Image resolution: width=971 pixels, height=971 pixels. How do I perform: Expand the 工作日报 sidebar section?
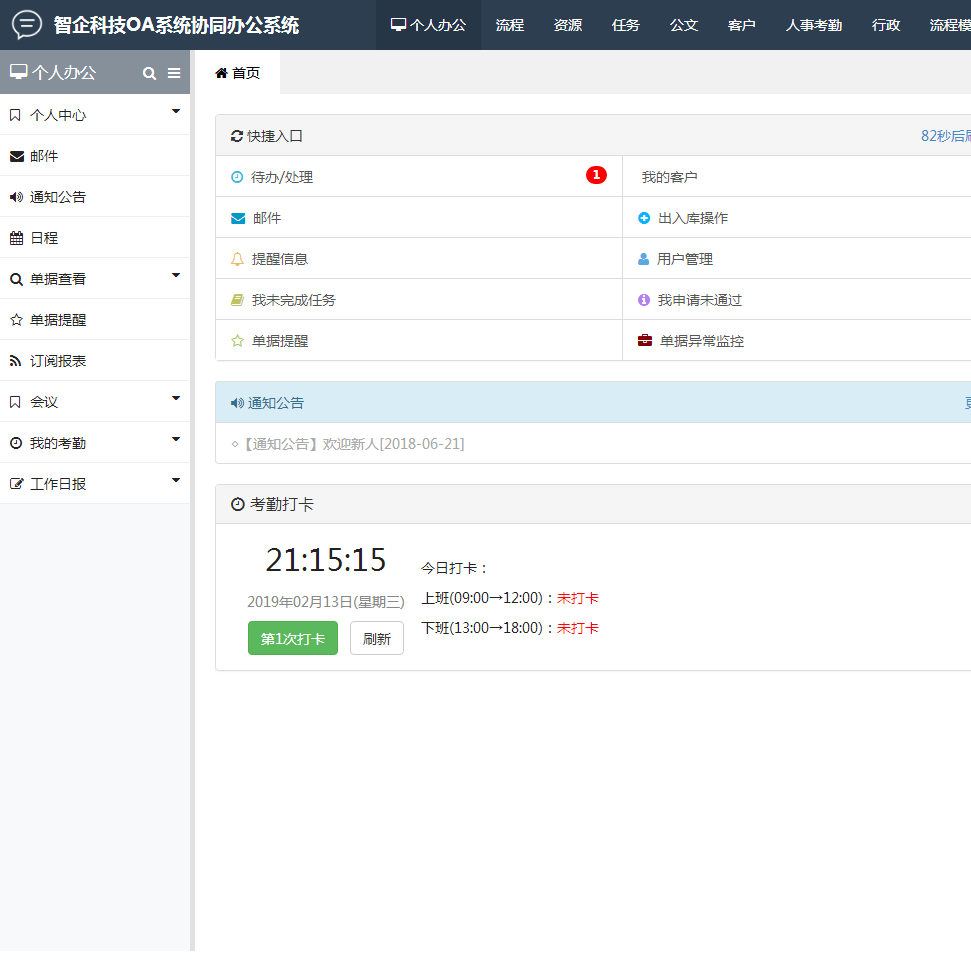176,480
